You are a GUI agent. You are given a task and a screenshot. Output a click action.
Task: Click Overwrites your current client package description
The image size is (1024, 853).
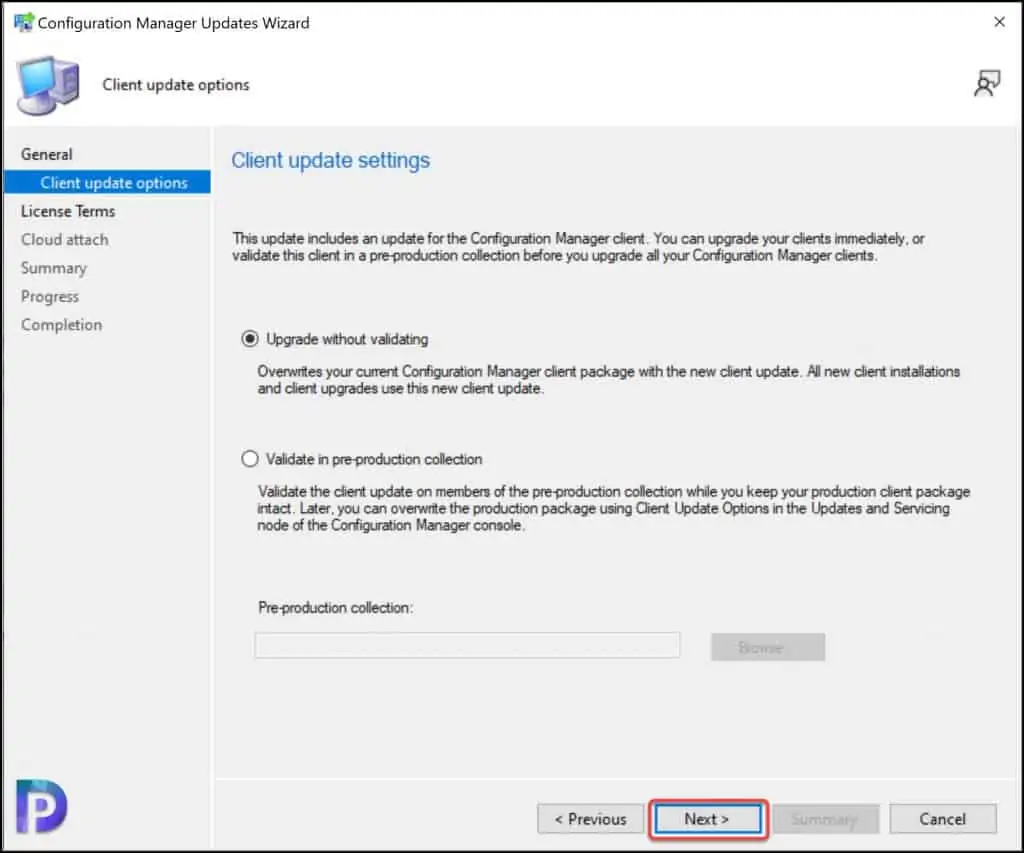(x=609, y=379)
